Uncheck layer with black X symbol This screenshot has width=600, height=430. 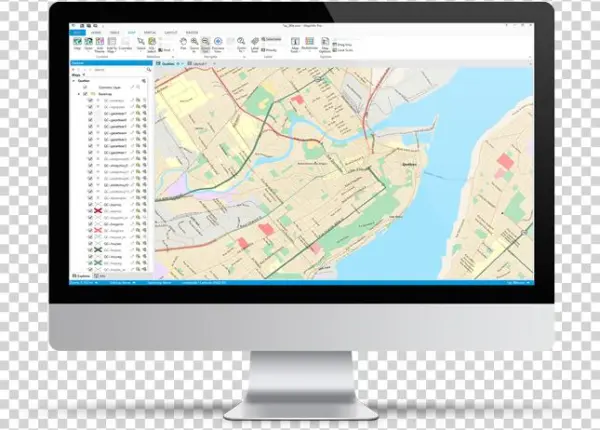click(x=90, y=250)
